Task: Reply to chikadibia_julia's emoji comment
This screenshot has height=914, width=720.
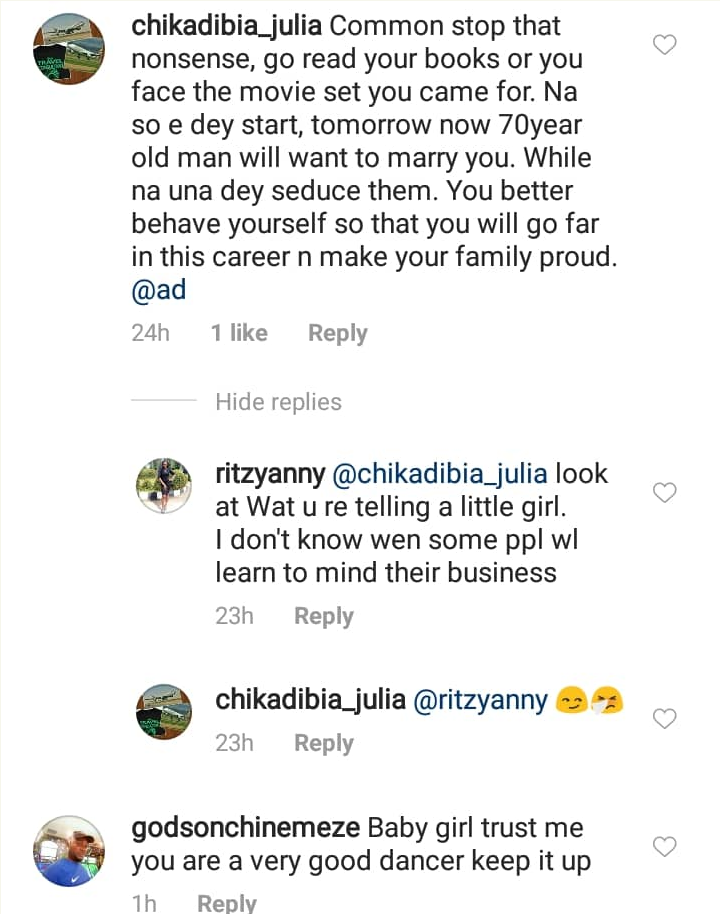Action: tap(323, 743)
